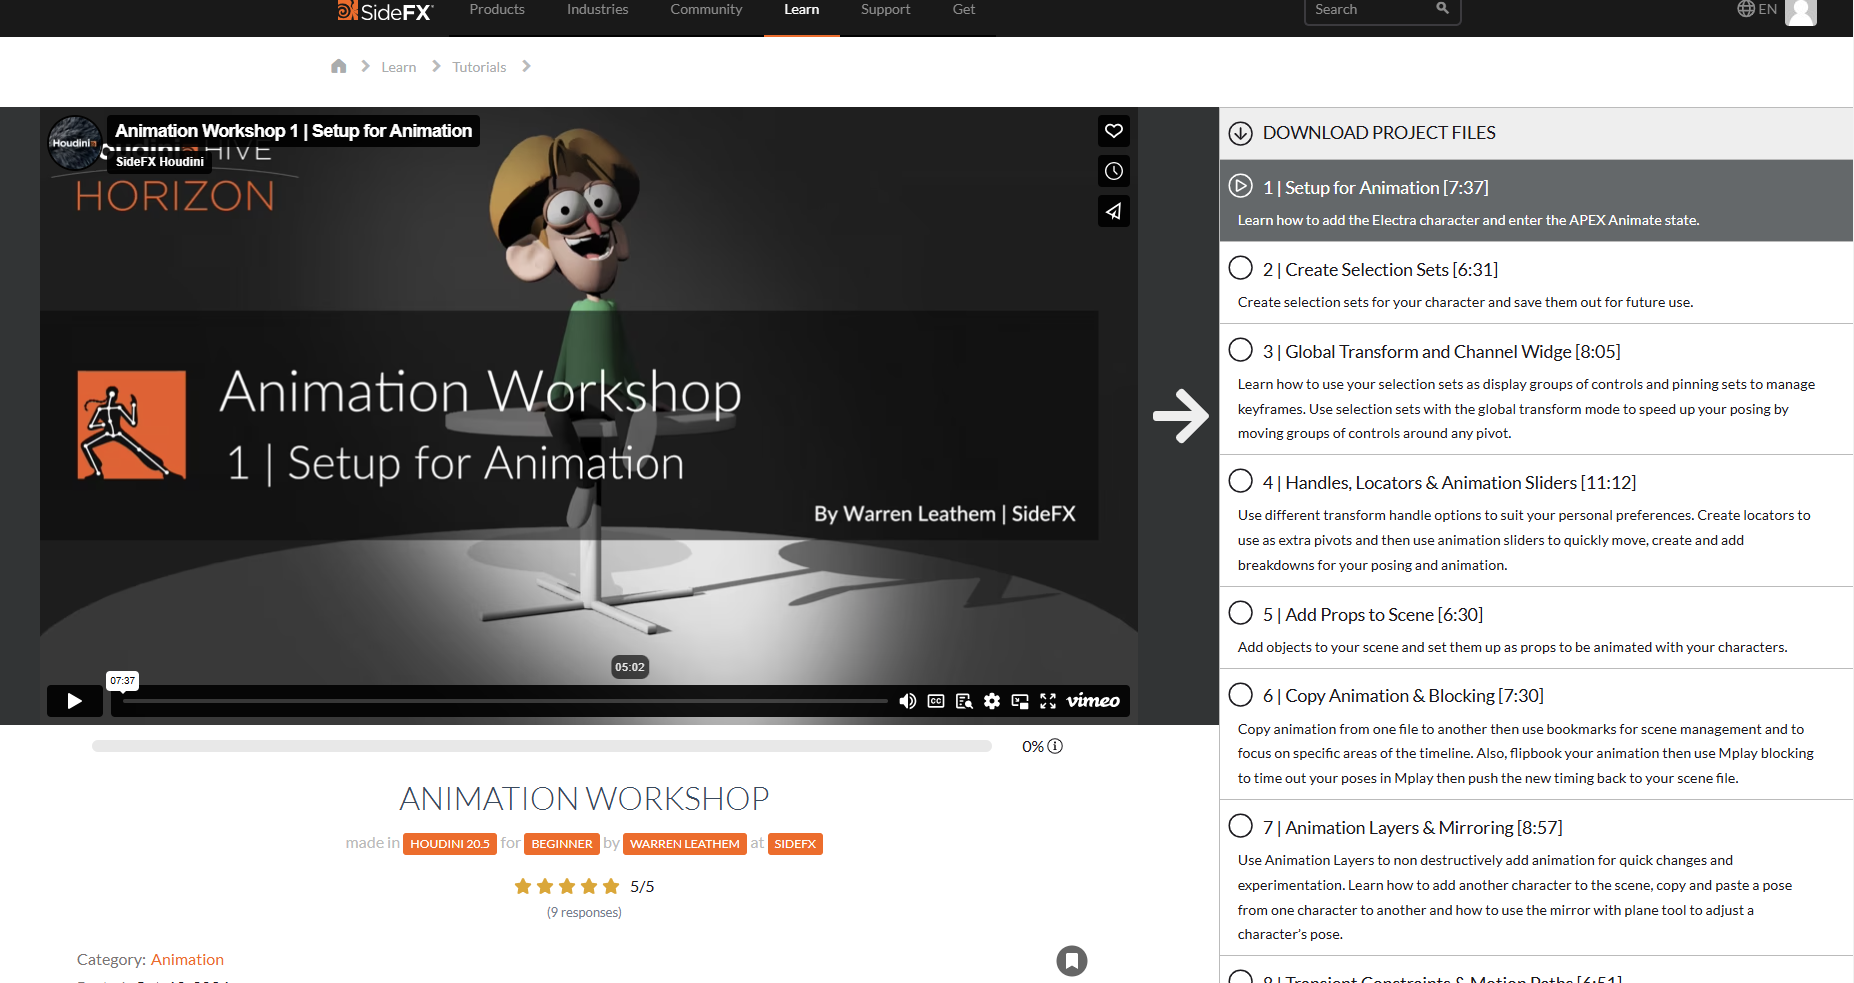Open the Community menu

tap(706, 10)
